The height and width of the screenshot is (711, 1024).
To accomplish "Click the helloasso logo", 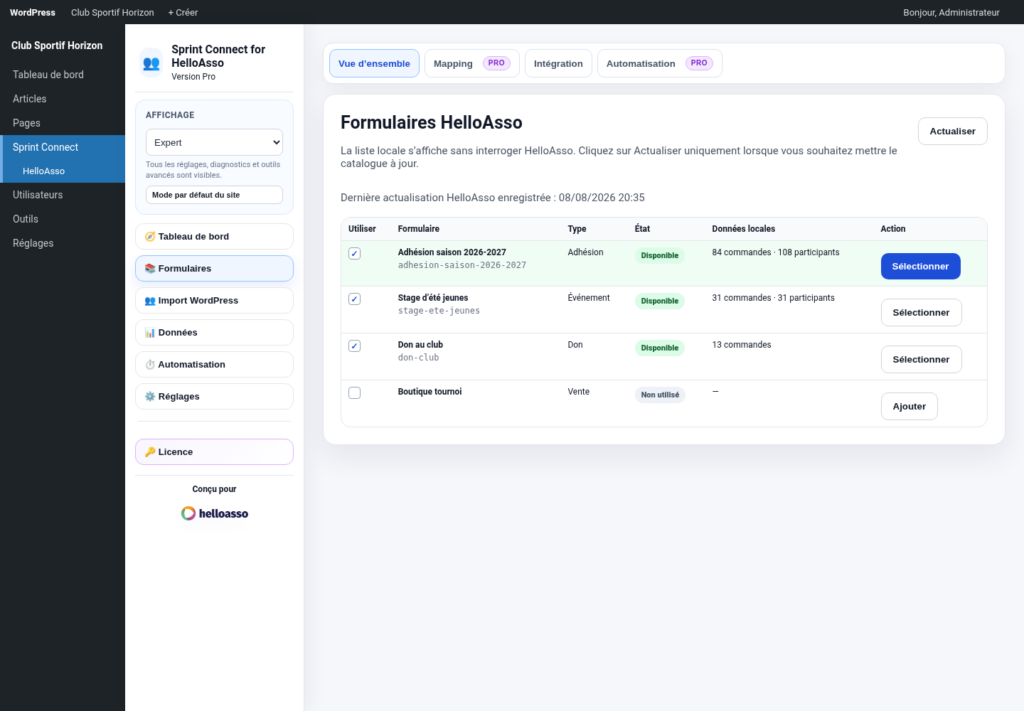I will 214,513.
